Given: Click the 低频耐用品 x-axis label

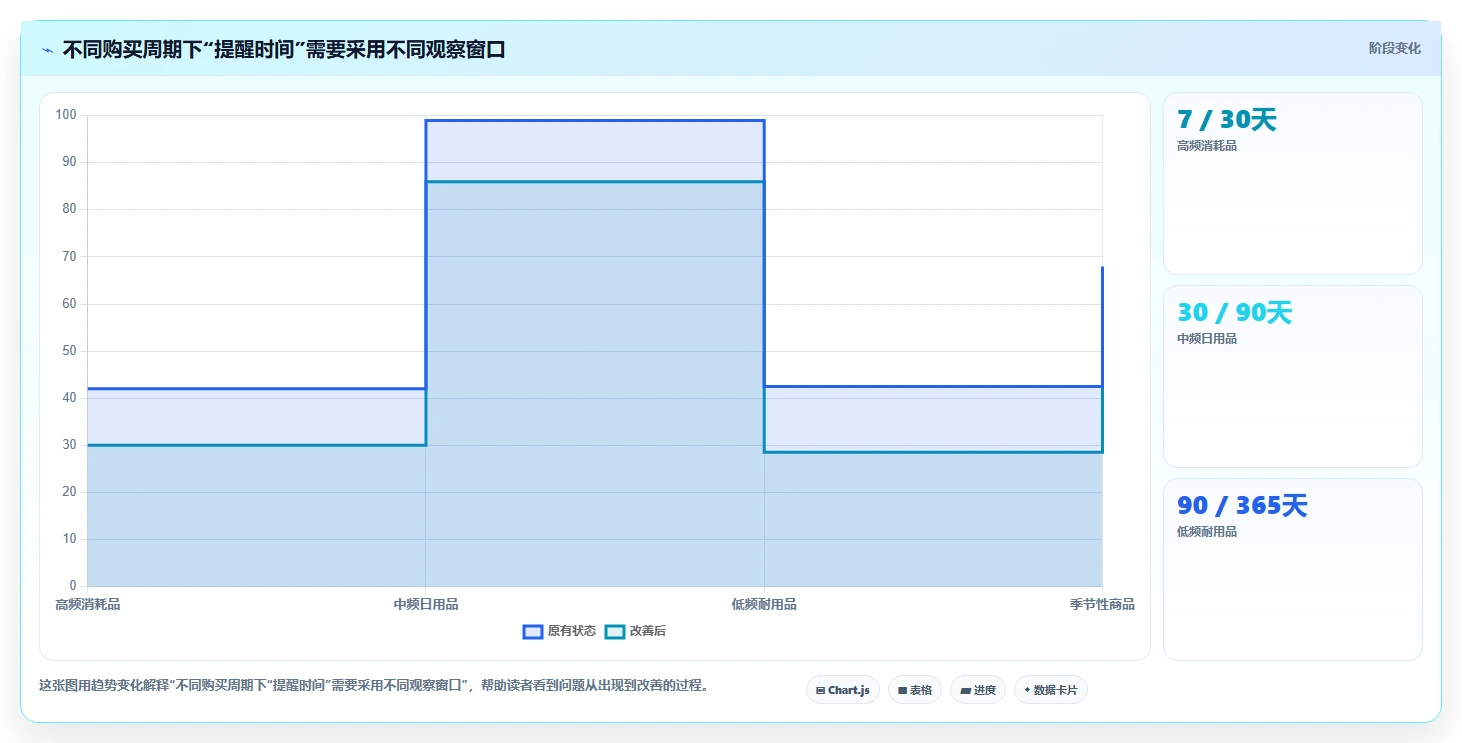Looking at the screenshot, I should pyautogui.click(x=764, y=604).
